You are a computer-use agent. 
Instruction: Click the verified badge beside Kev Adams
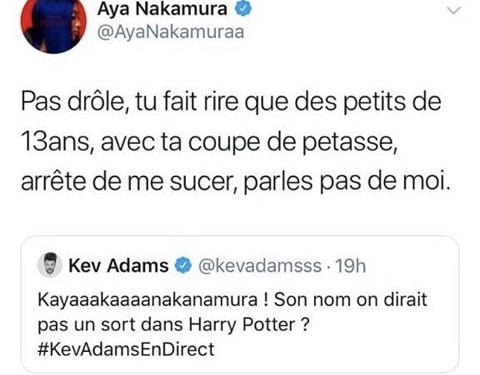(x=183, y=266)
